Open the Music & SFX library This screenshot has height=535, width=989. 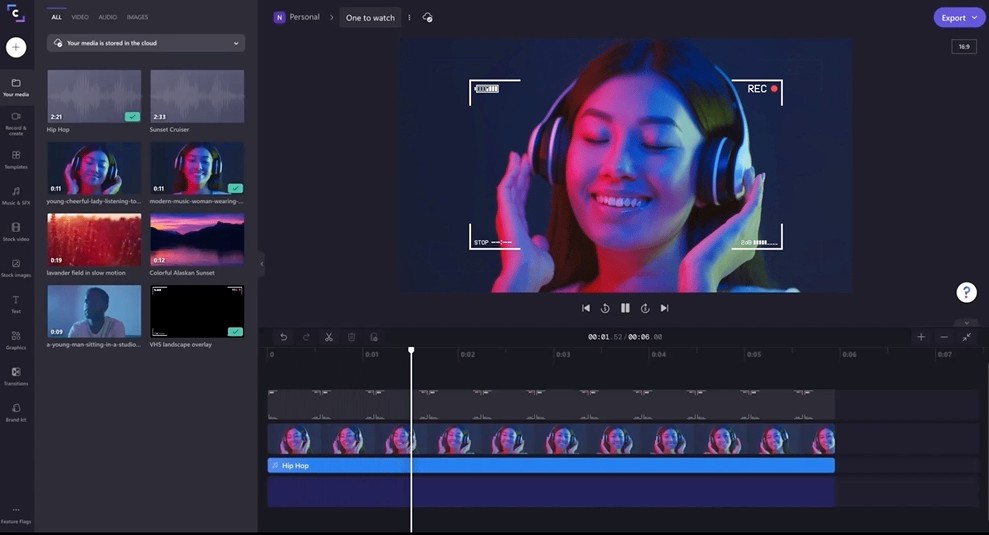16,195
